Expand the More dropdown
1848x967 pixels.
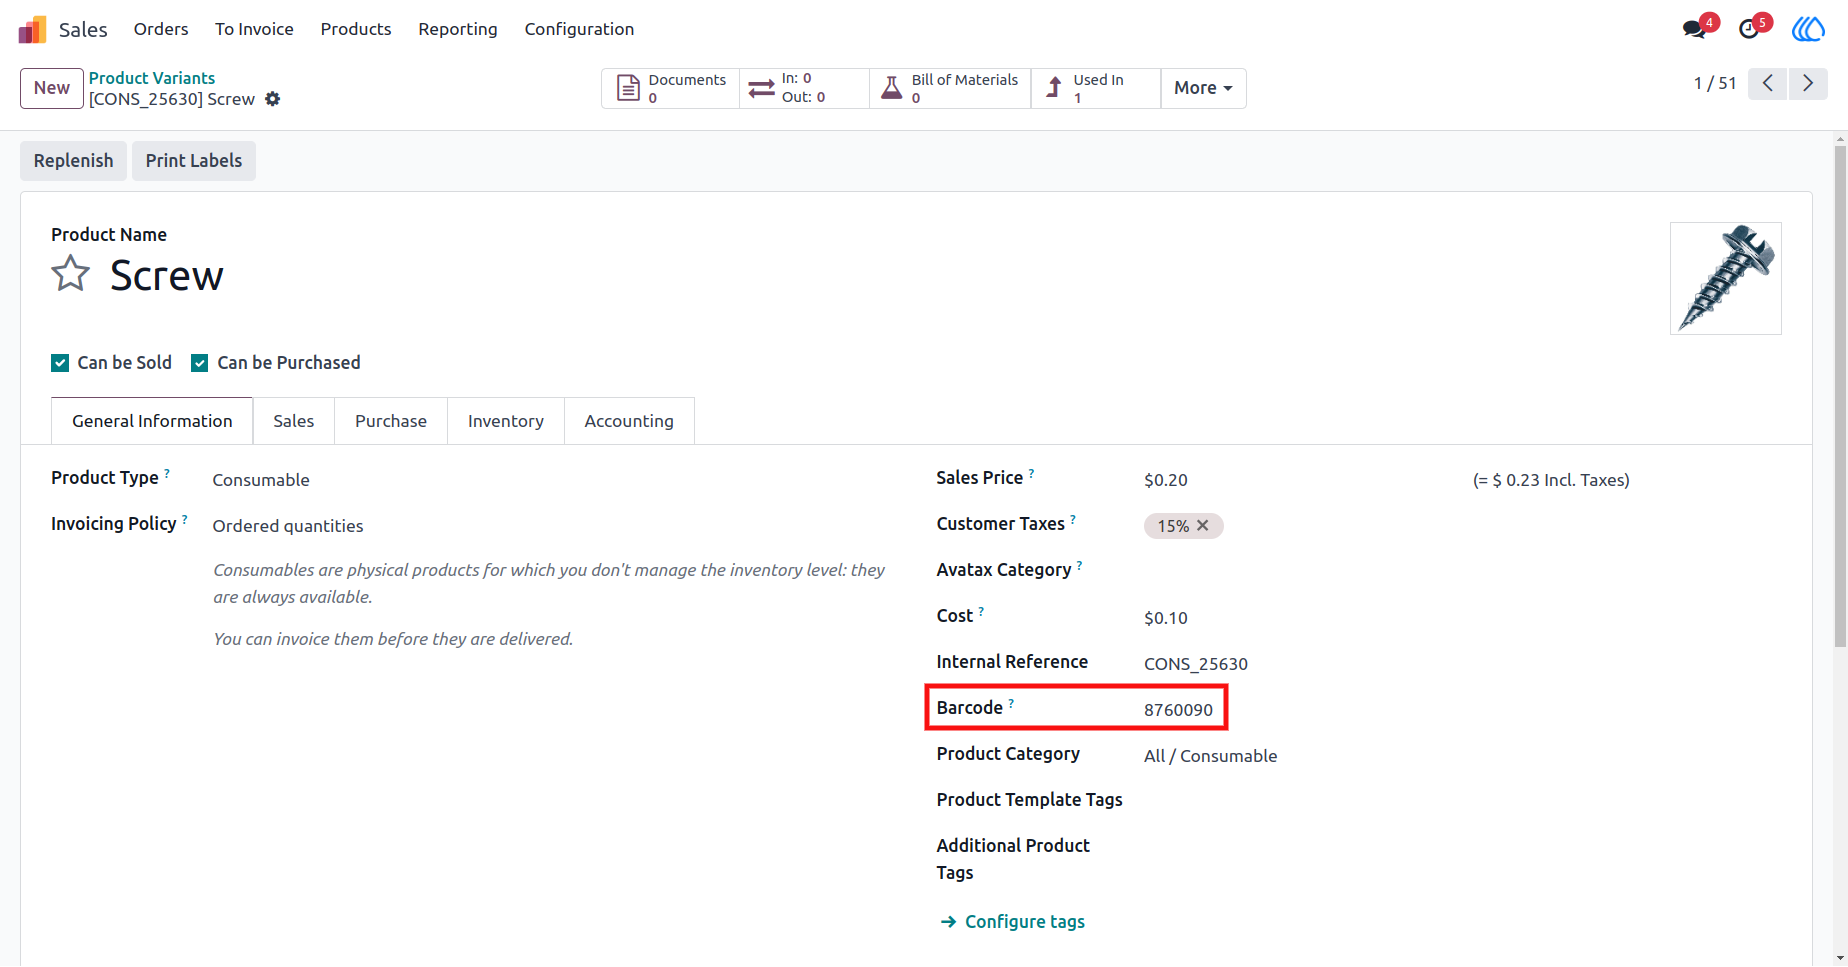(1203, 88)
